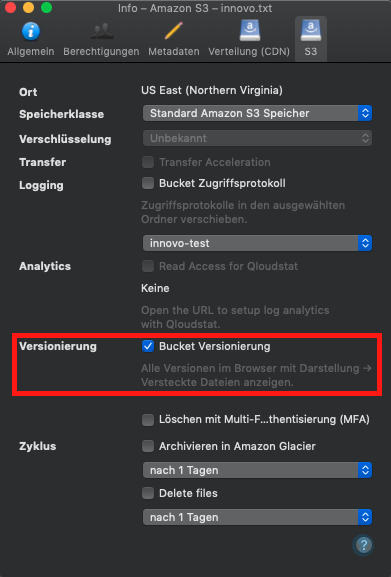Screen dimensions: 391x577
Task: Enable Bucket Zugriffsprotokoll logging checkbox
Action: point(148,183)
